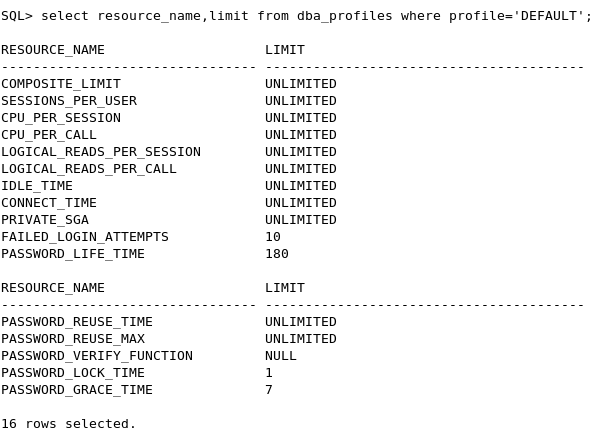594x430 pixels.
Task: Select the PASSWORD_LIFE_TIME value 180
Action: tap(277, 254)
